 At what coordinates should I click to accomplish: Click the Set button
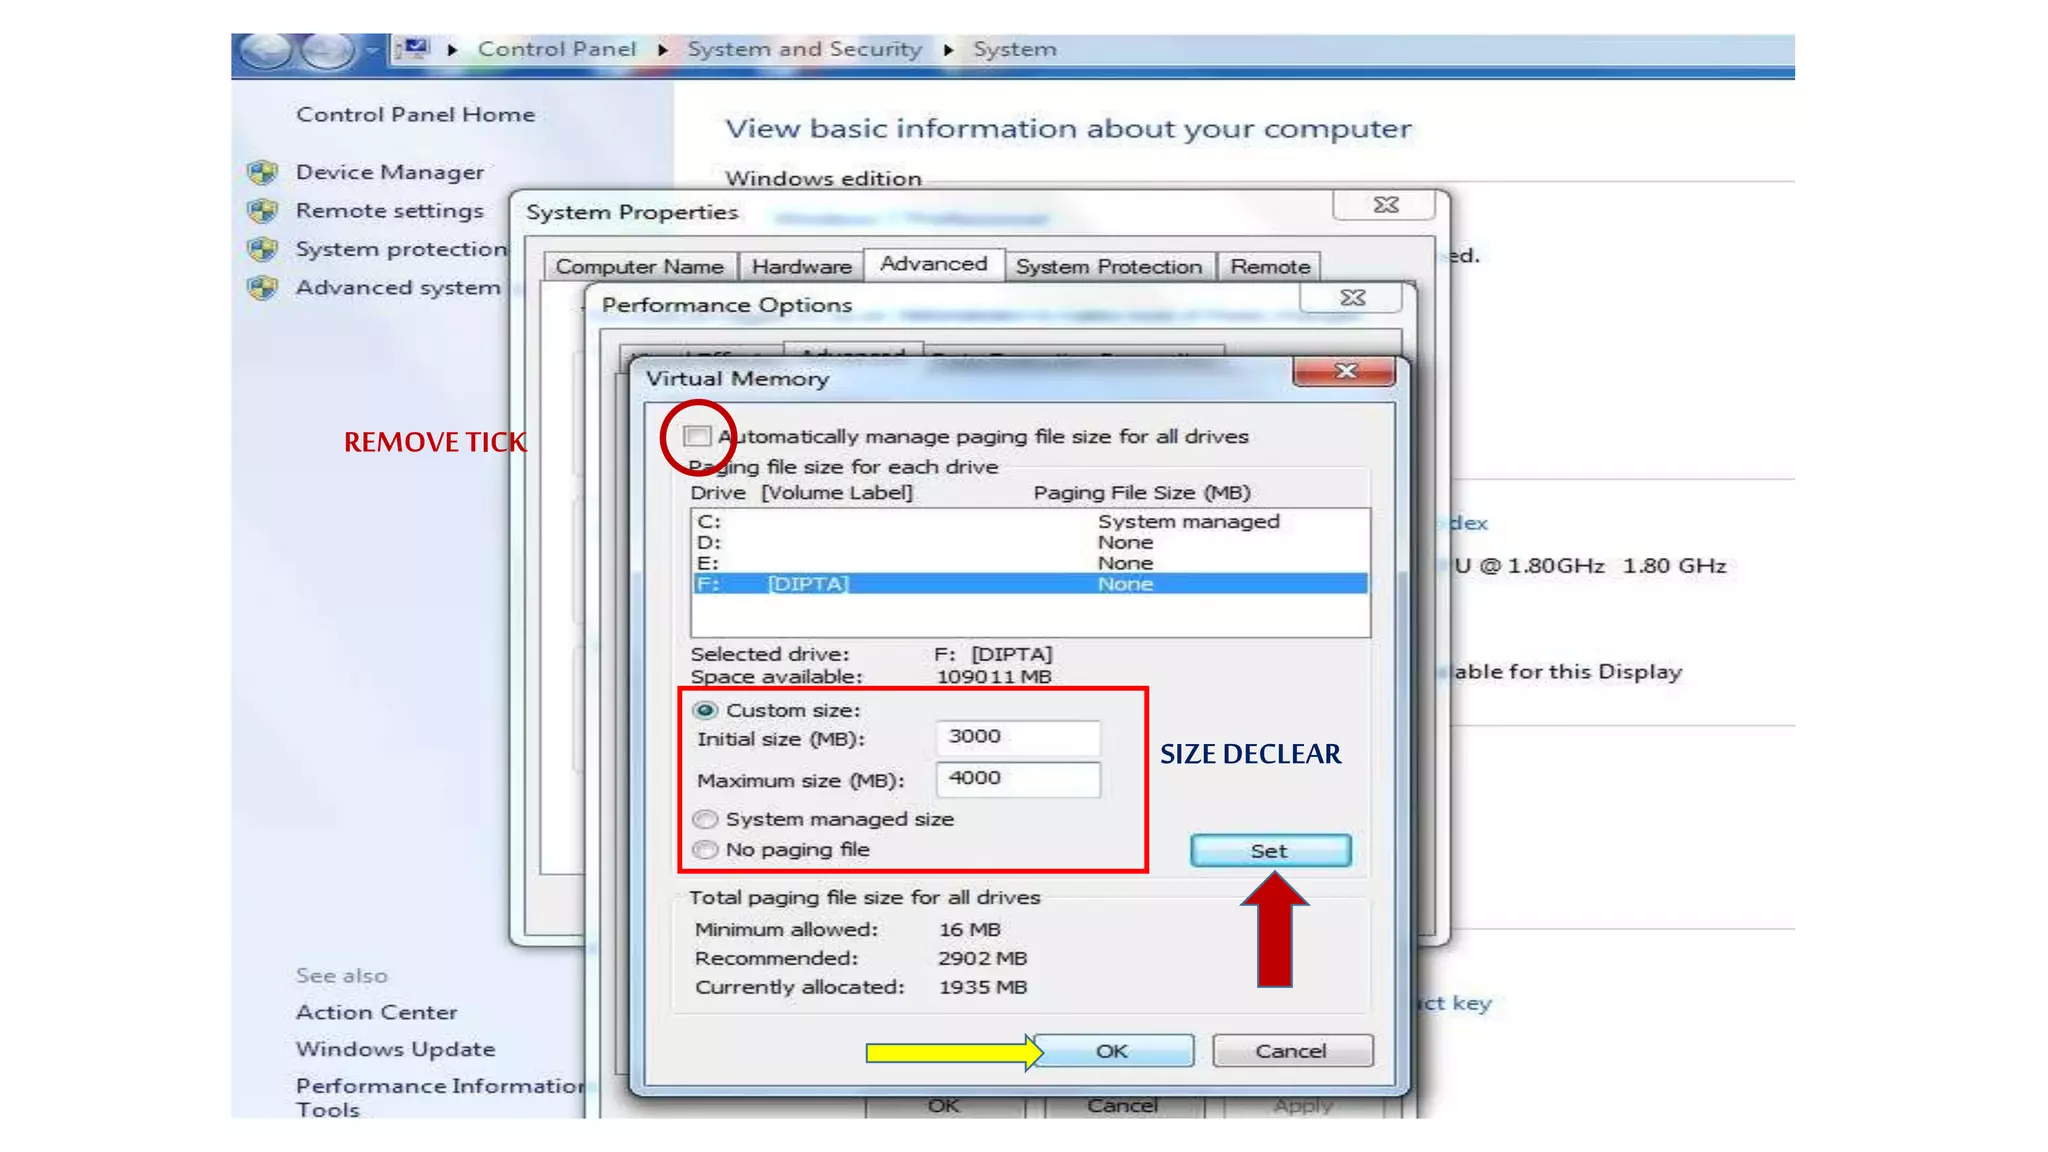[1270, 850]
